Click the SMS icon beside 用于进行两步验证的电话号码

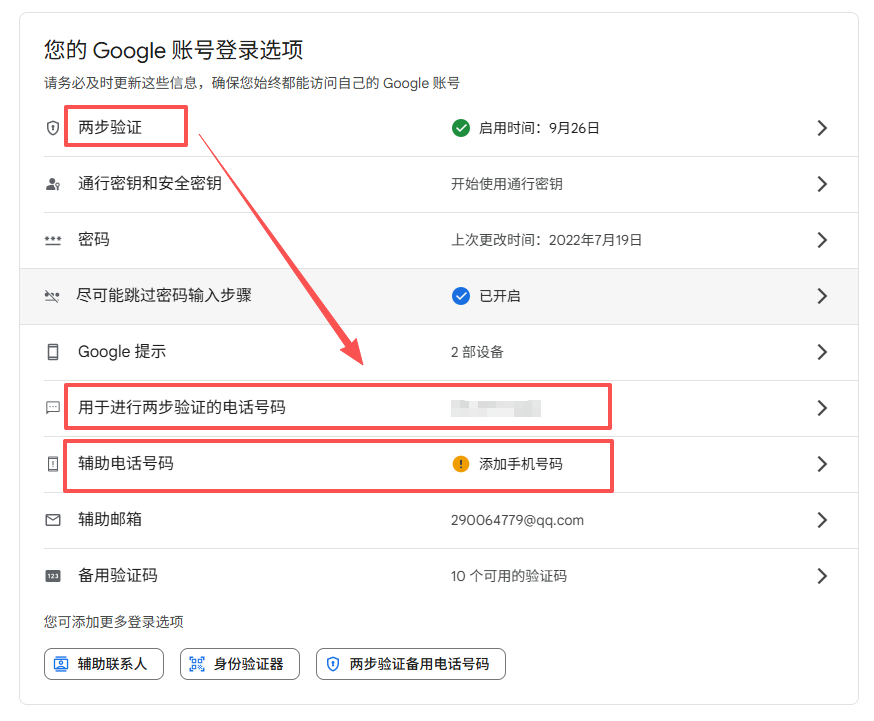pos(53,408)
